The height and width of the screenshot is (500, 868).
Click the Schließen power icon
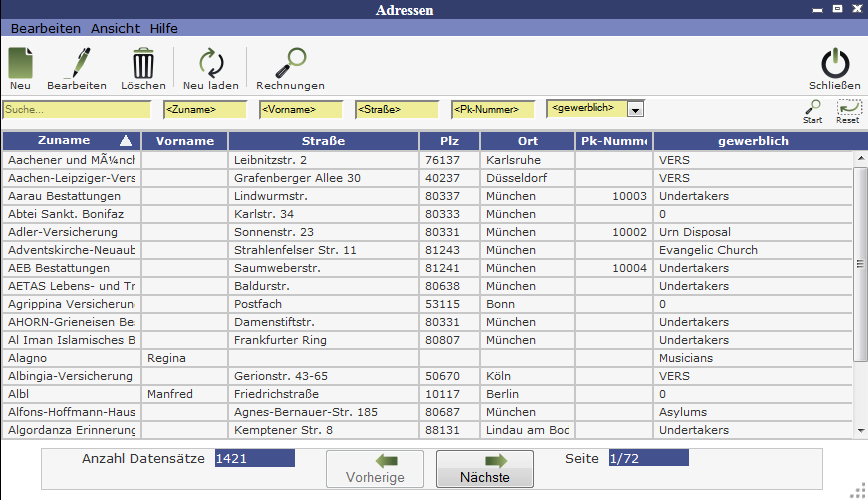pos(834,66)
